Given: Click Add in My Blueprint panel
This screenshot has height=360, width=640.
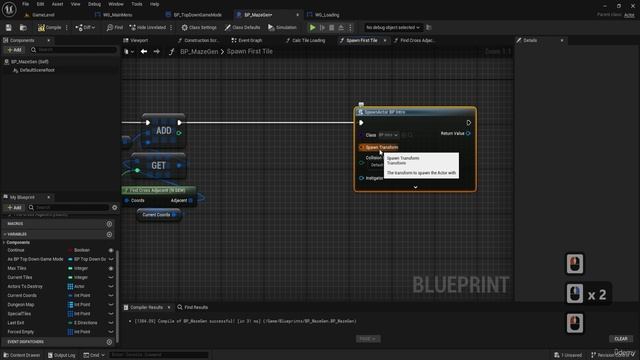Looking at the screenshot, I should pyautogui.click(x=14, y=207).
